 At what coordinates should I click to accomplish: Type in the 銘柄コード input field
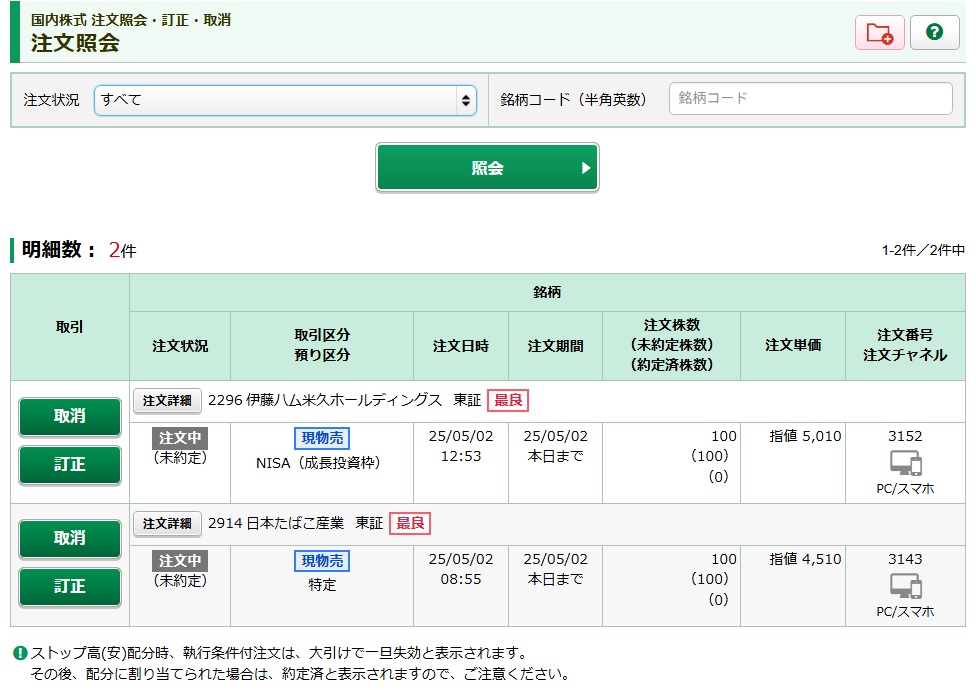coord(810,99)
